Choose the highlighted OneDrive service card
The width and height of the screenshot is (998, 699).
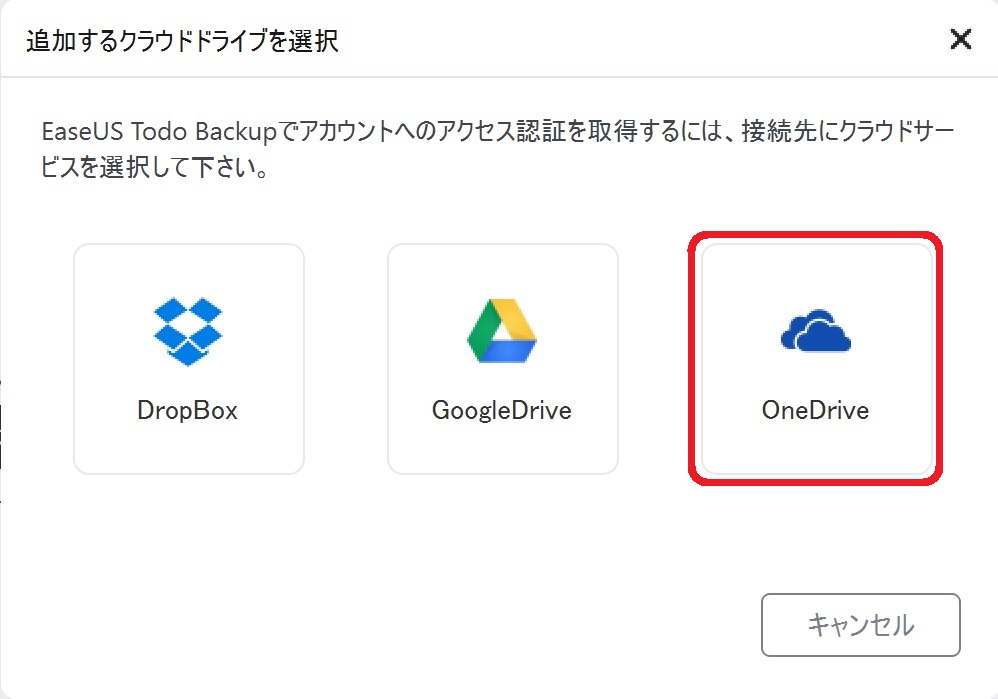[817, 359]
